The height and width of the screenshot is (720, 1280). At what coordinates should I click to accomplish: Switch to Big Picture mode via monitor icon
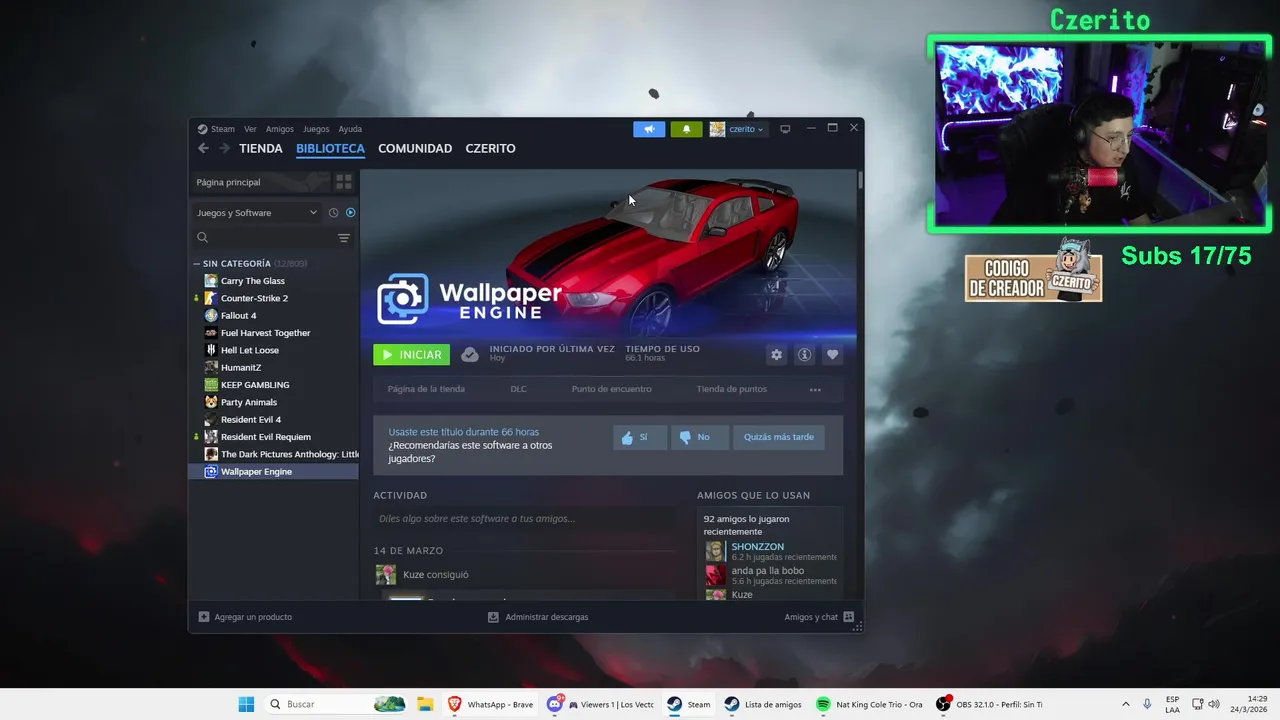click(785, 129)
